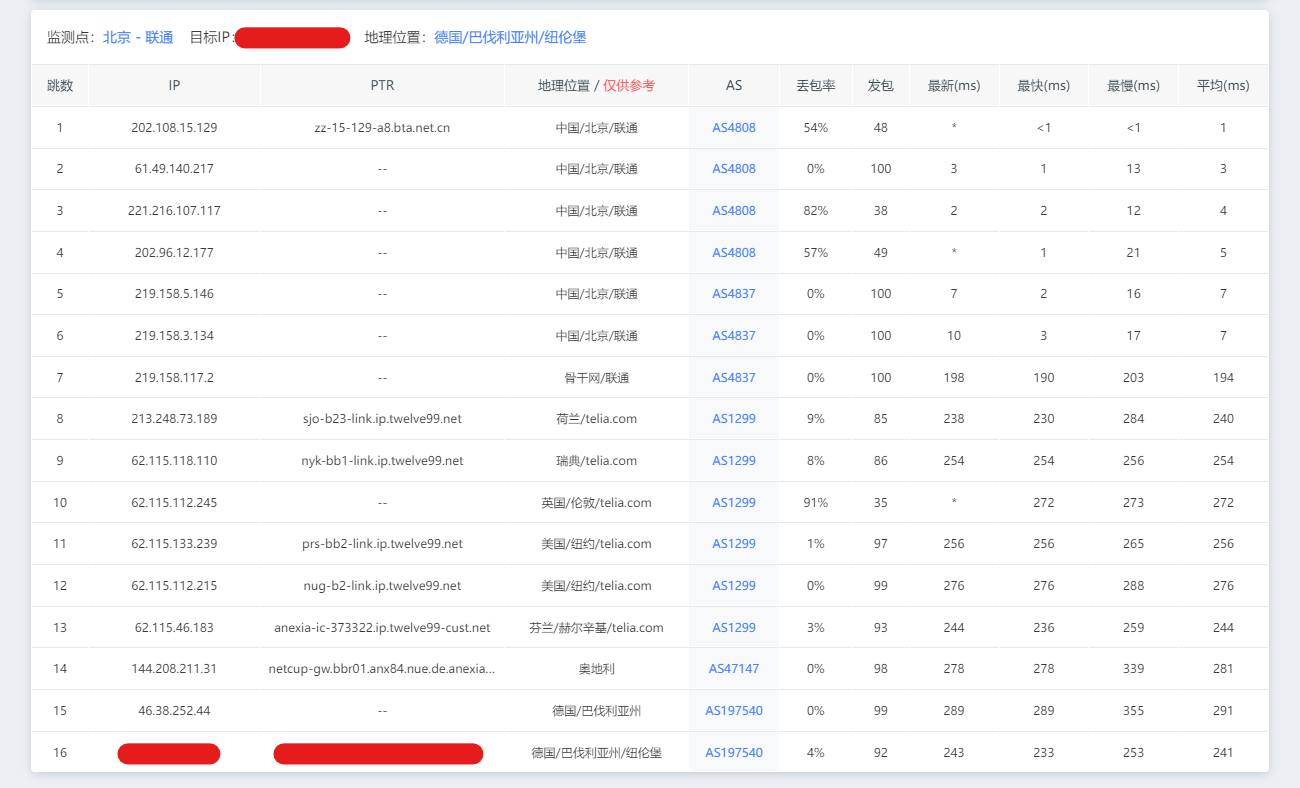The height and width of the screenshot is (788, 1300).
Task: Open AS1299 link for 62.115.112.245
Action: tap(734, 503)
